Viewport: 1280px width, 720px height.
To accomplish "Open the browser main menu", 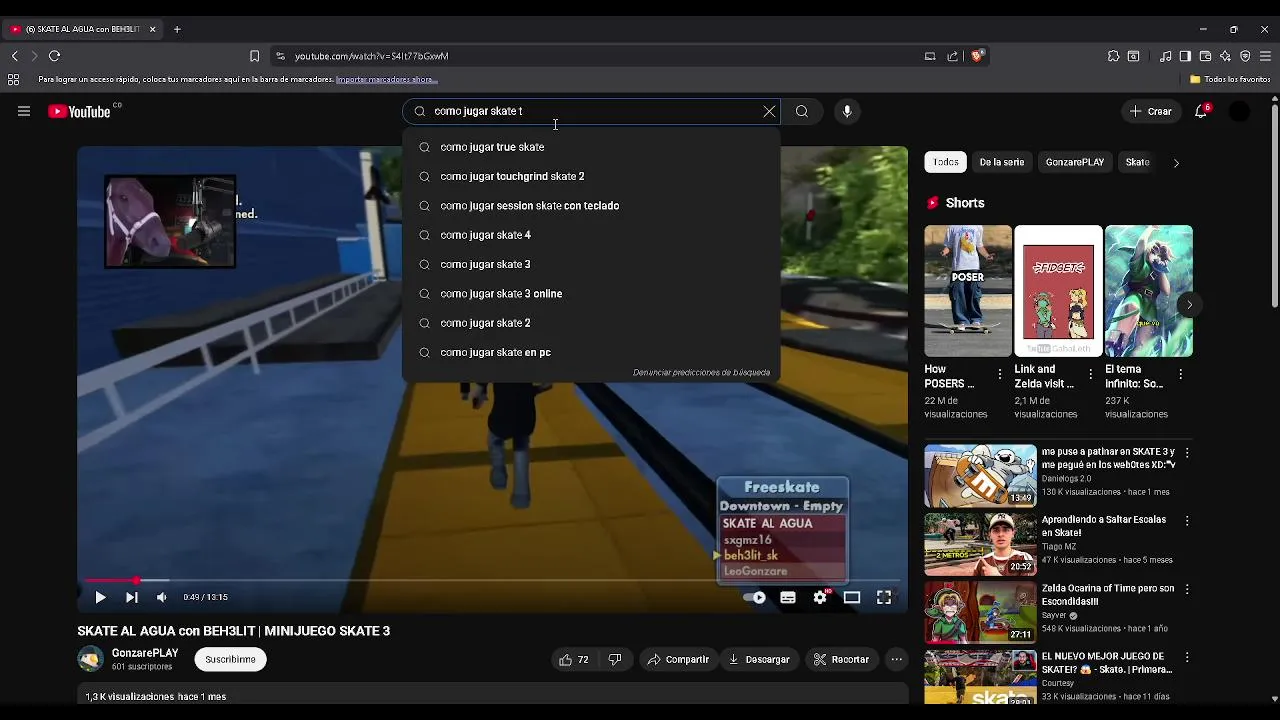I will pos(1265,56).
